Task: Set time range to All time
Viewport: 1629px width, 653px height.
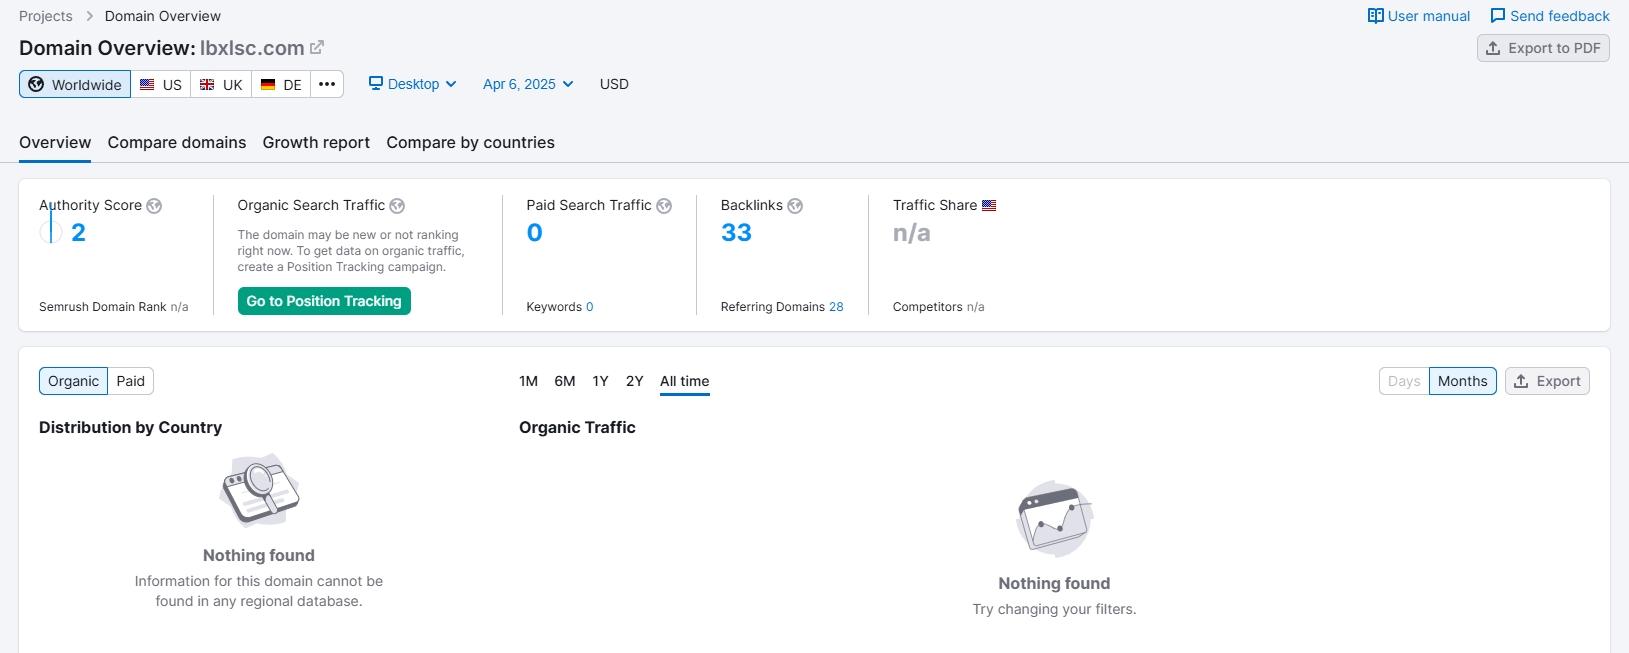Action: click(684, 381)
